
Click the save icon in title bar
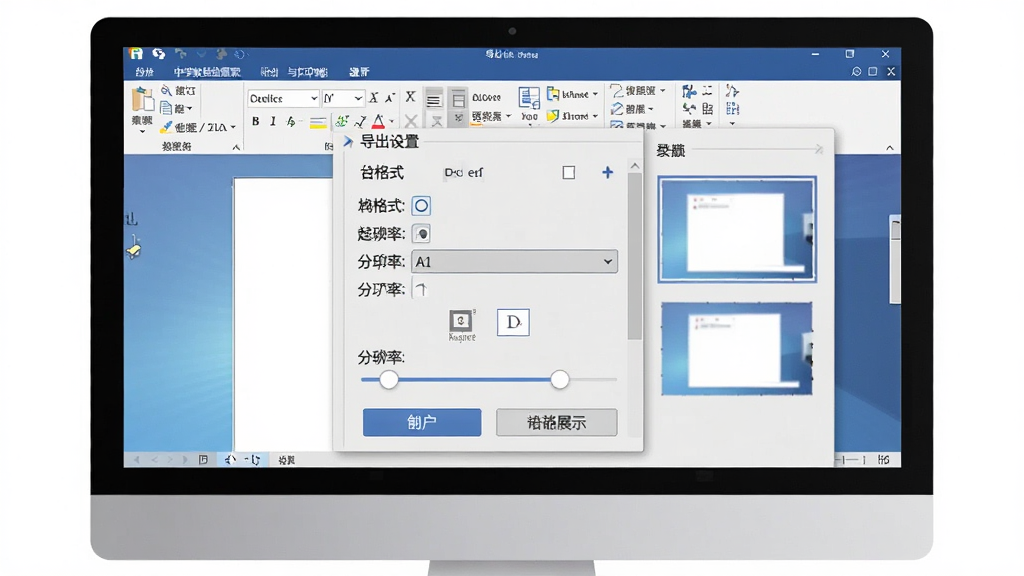click(x=136, y=54)
